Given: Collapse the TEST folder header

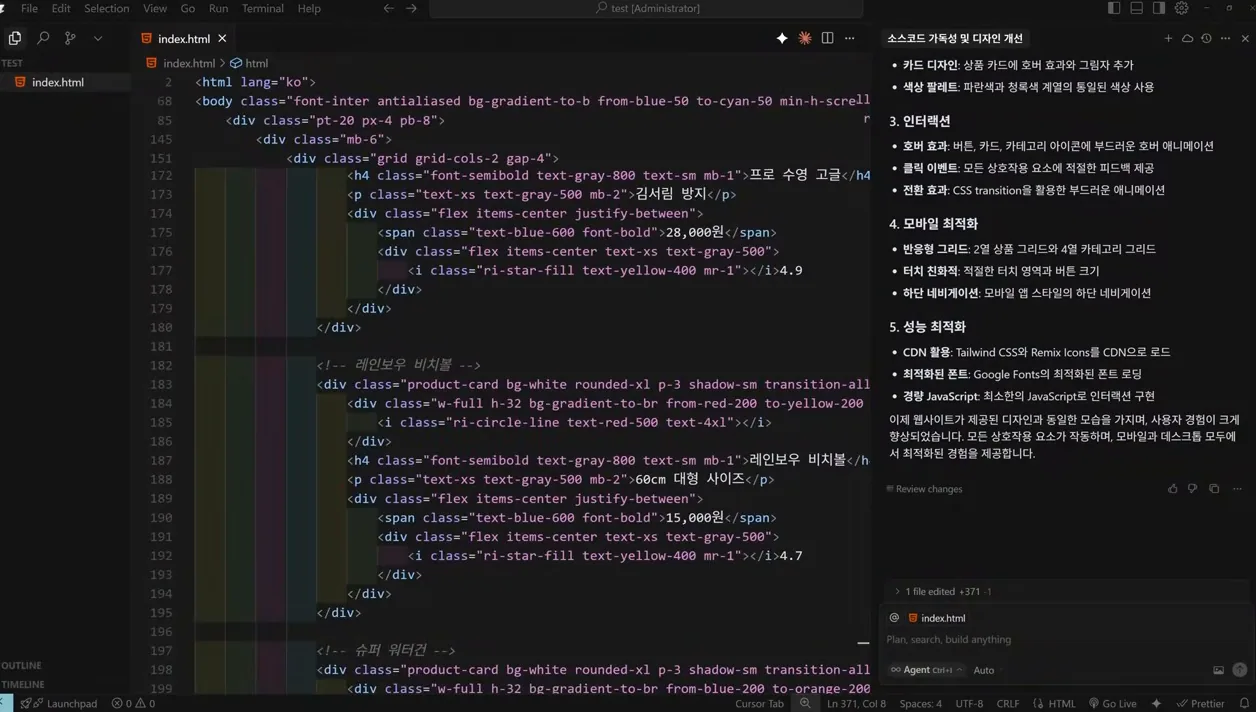Looking at the screenshot, I should coord(12,63).
